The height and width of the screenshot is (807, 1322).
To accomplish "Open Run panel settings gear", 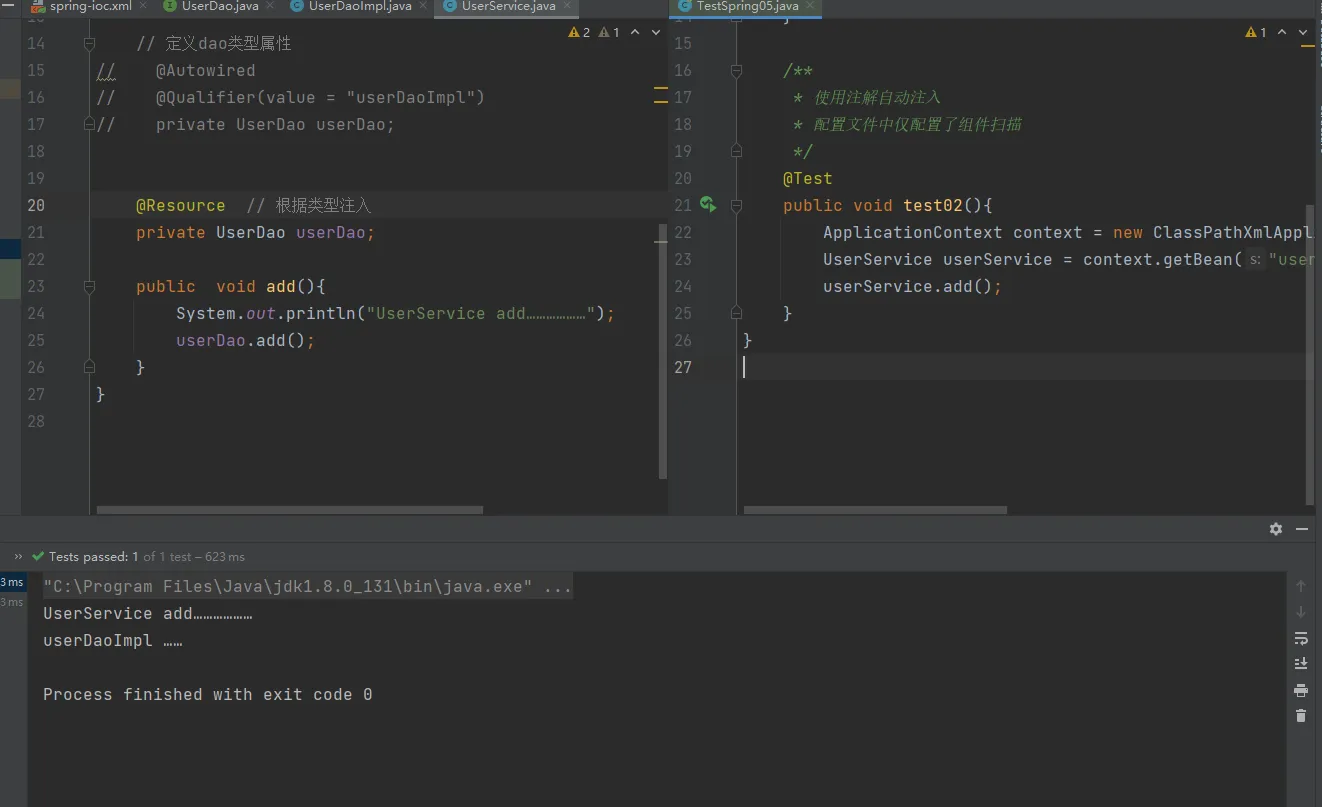I will point(1276,529).
